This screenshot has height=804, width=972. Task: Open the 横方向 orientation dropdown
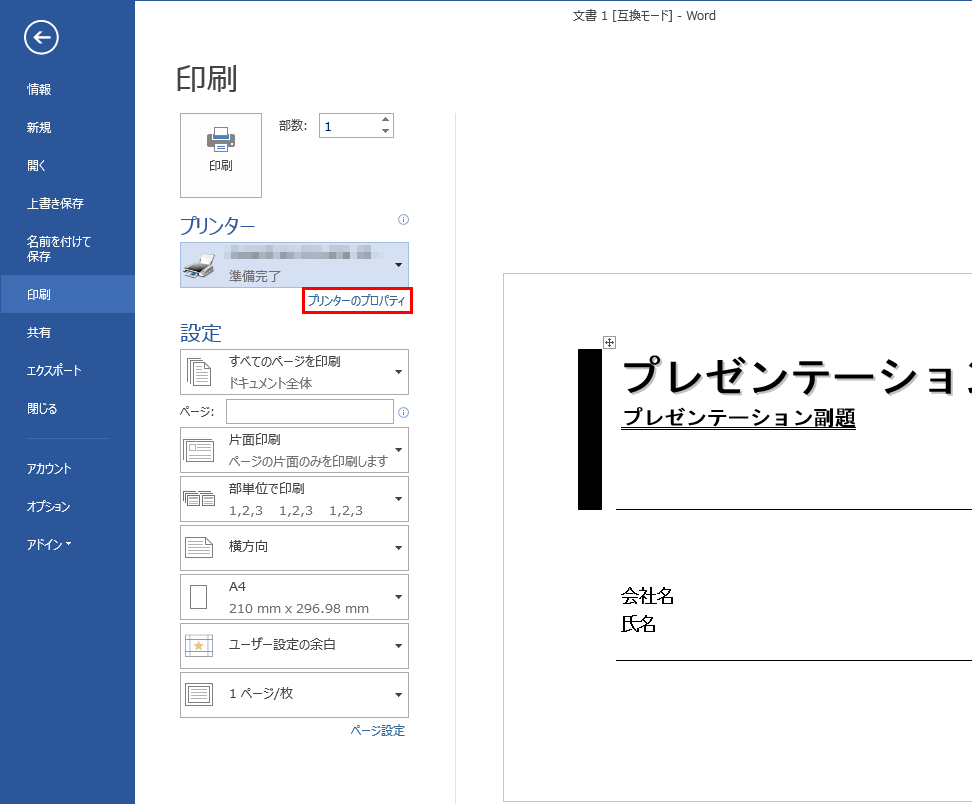pos(294,548)
